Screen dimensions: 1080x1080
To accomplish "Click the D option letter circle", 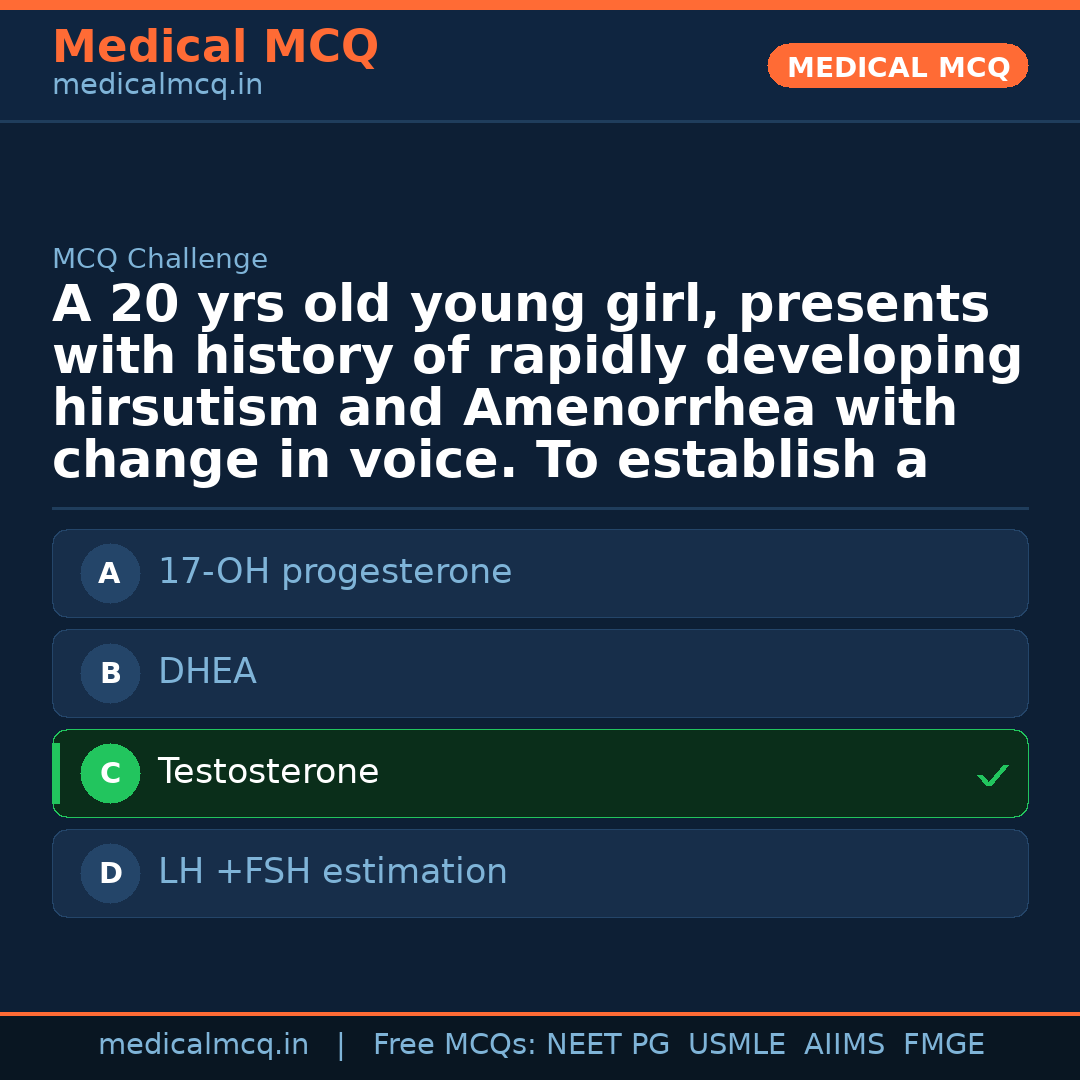I will tap(110, 873).
